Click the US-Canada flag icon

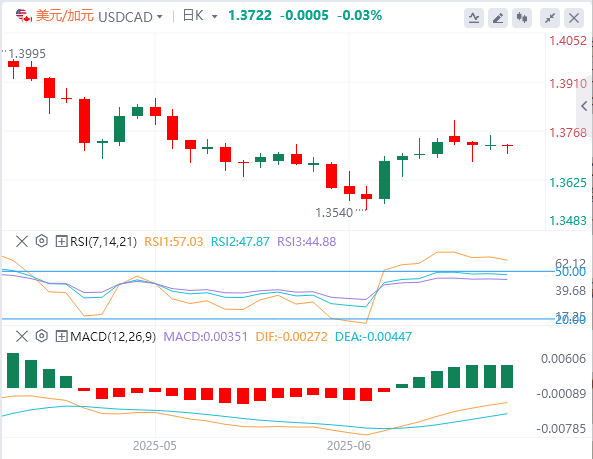23,16
